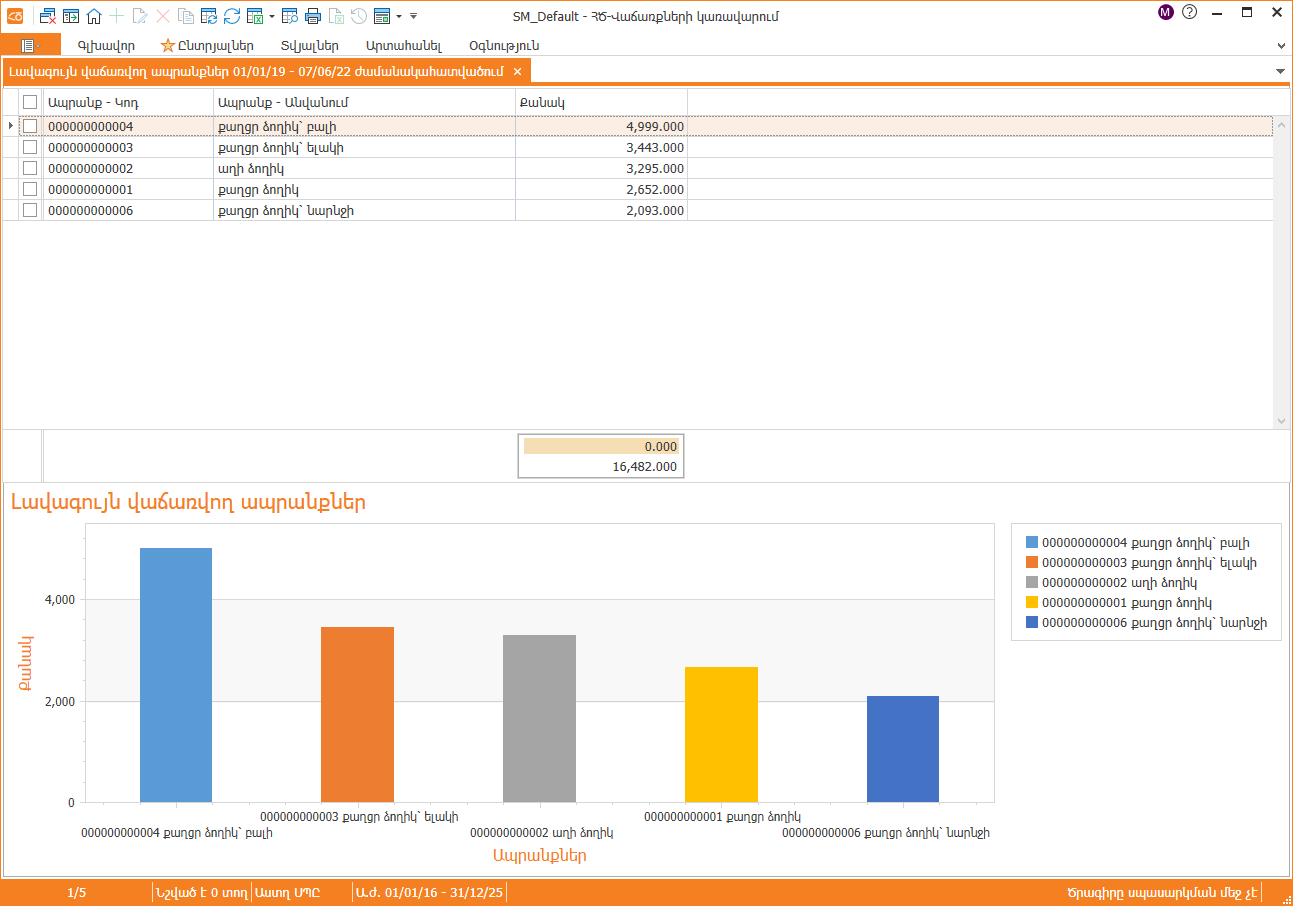Select the cell քաղցր ձողիկ՝ ելակի
1293x906 pixels.
(364, 147)
